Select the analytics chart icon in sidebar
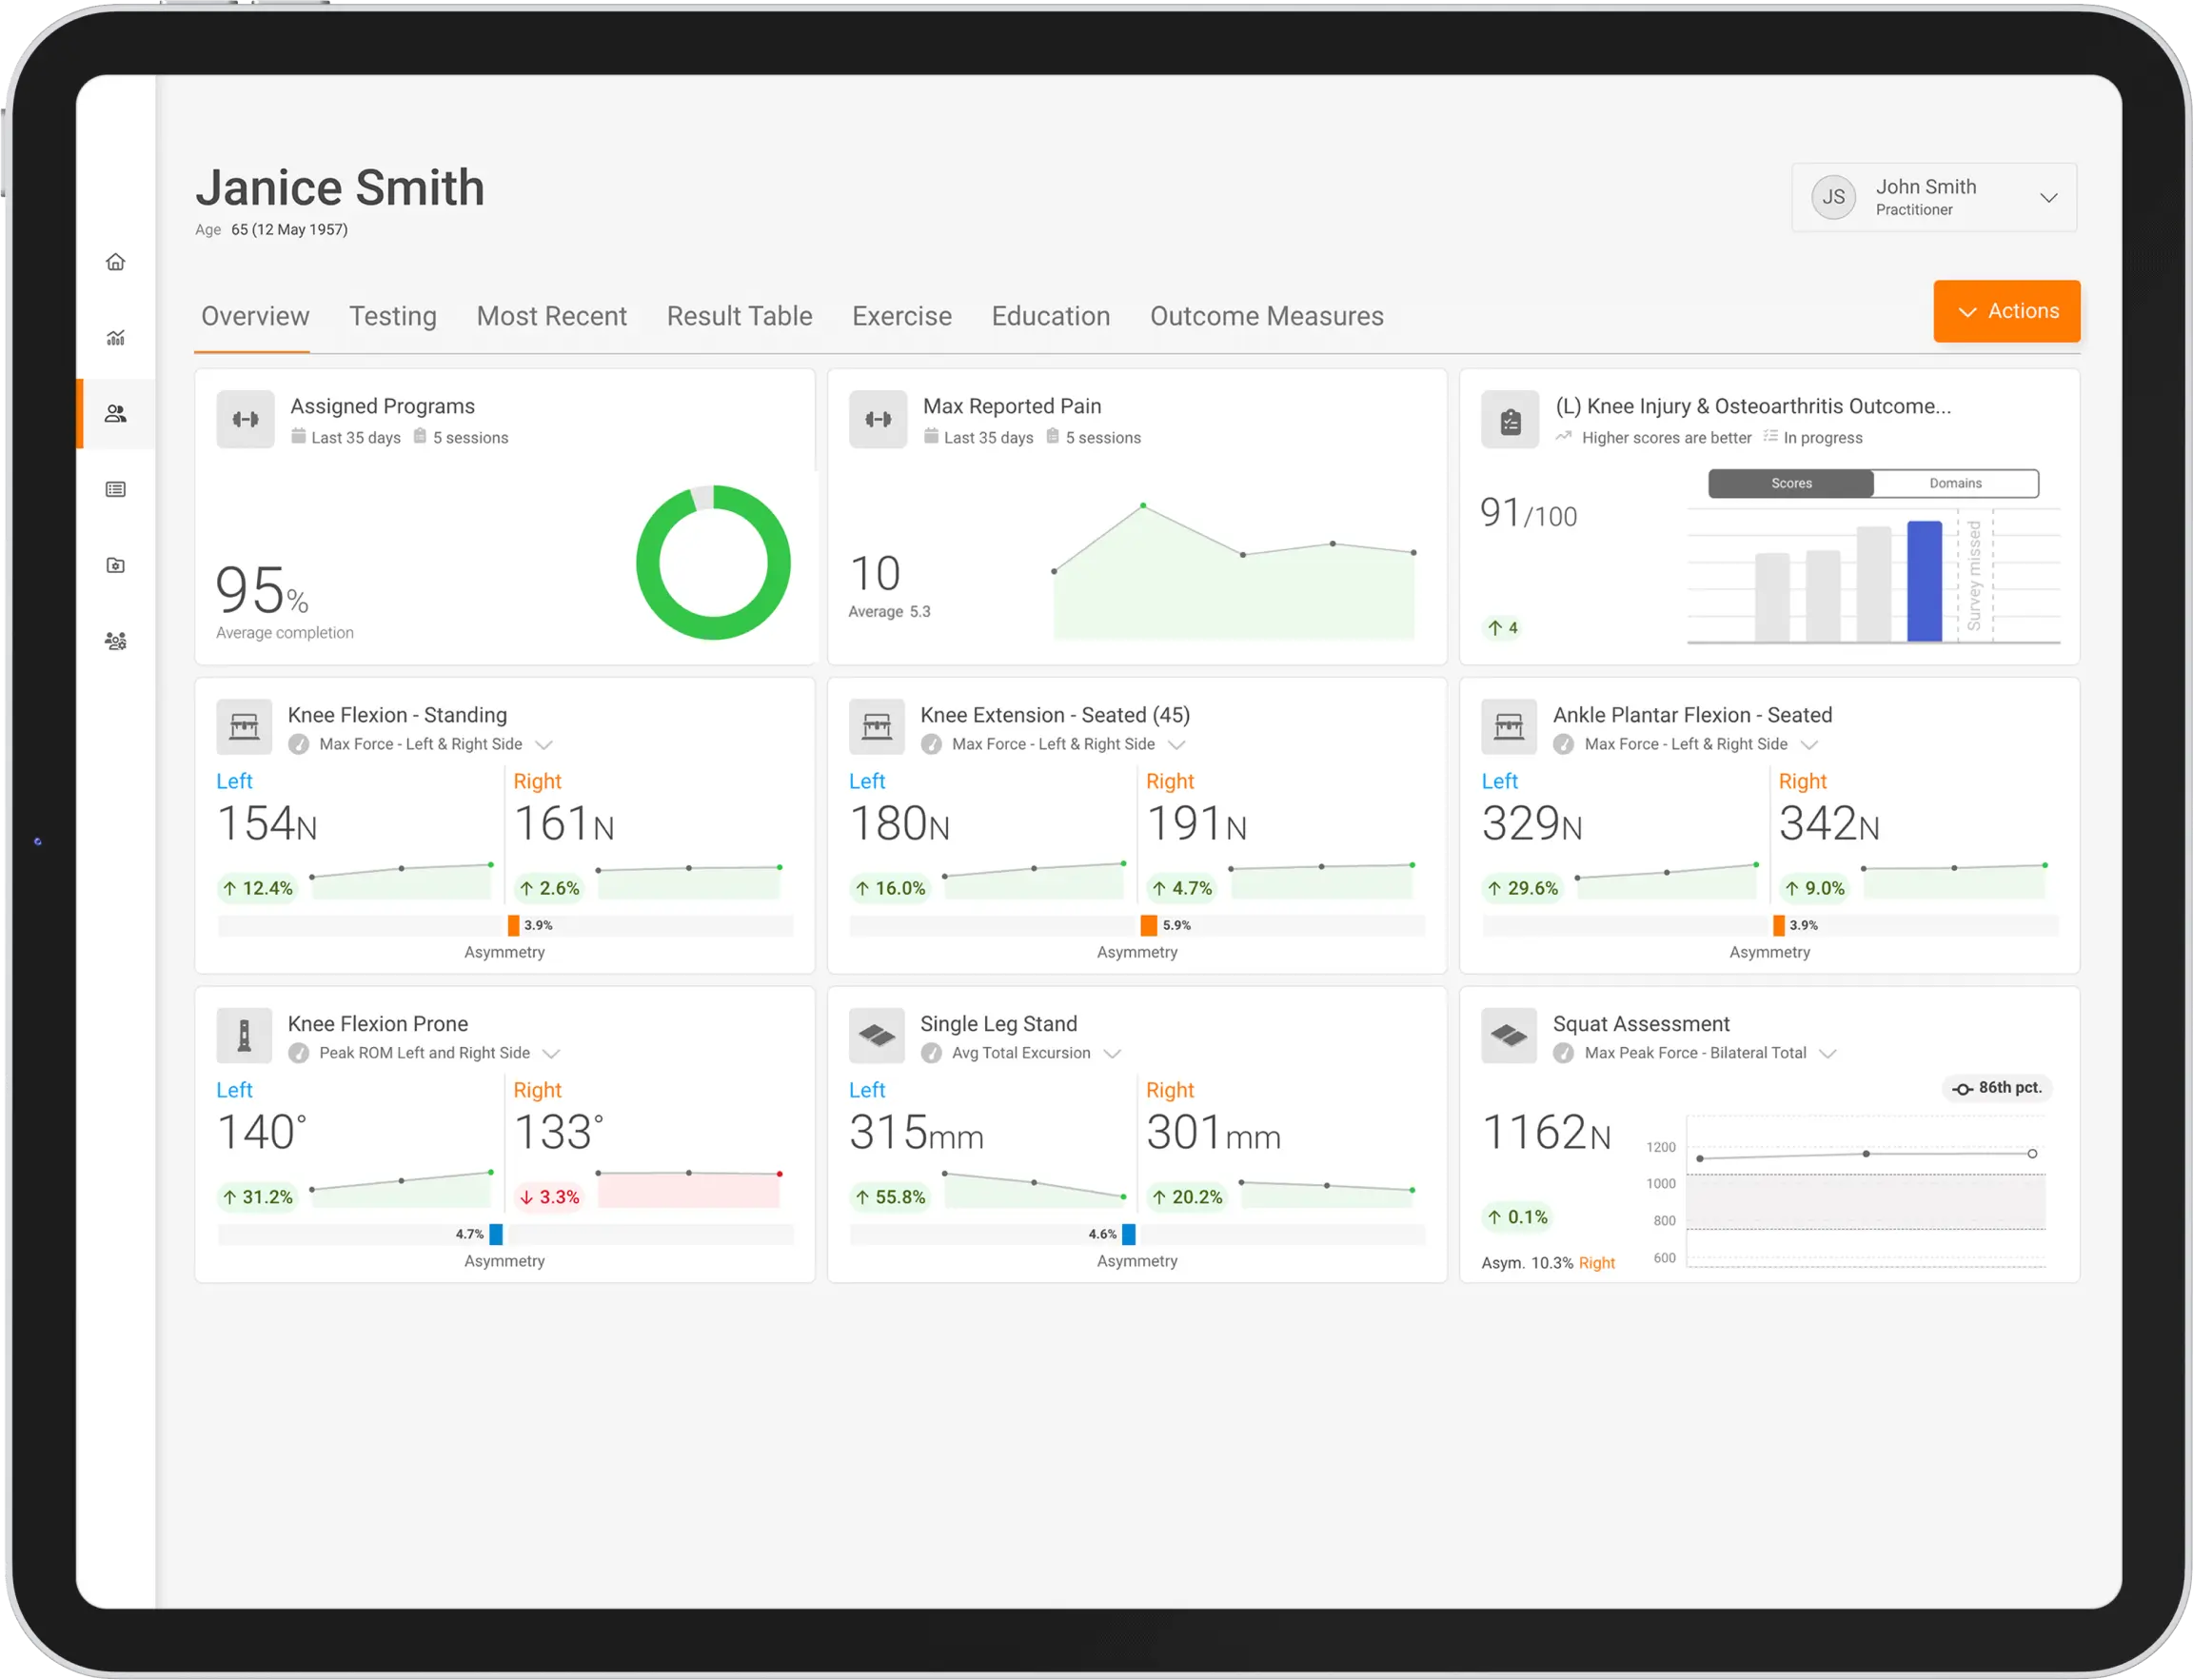This screenshot has height=1680, width=2193. [117, 338]
